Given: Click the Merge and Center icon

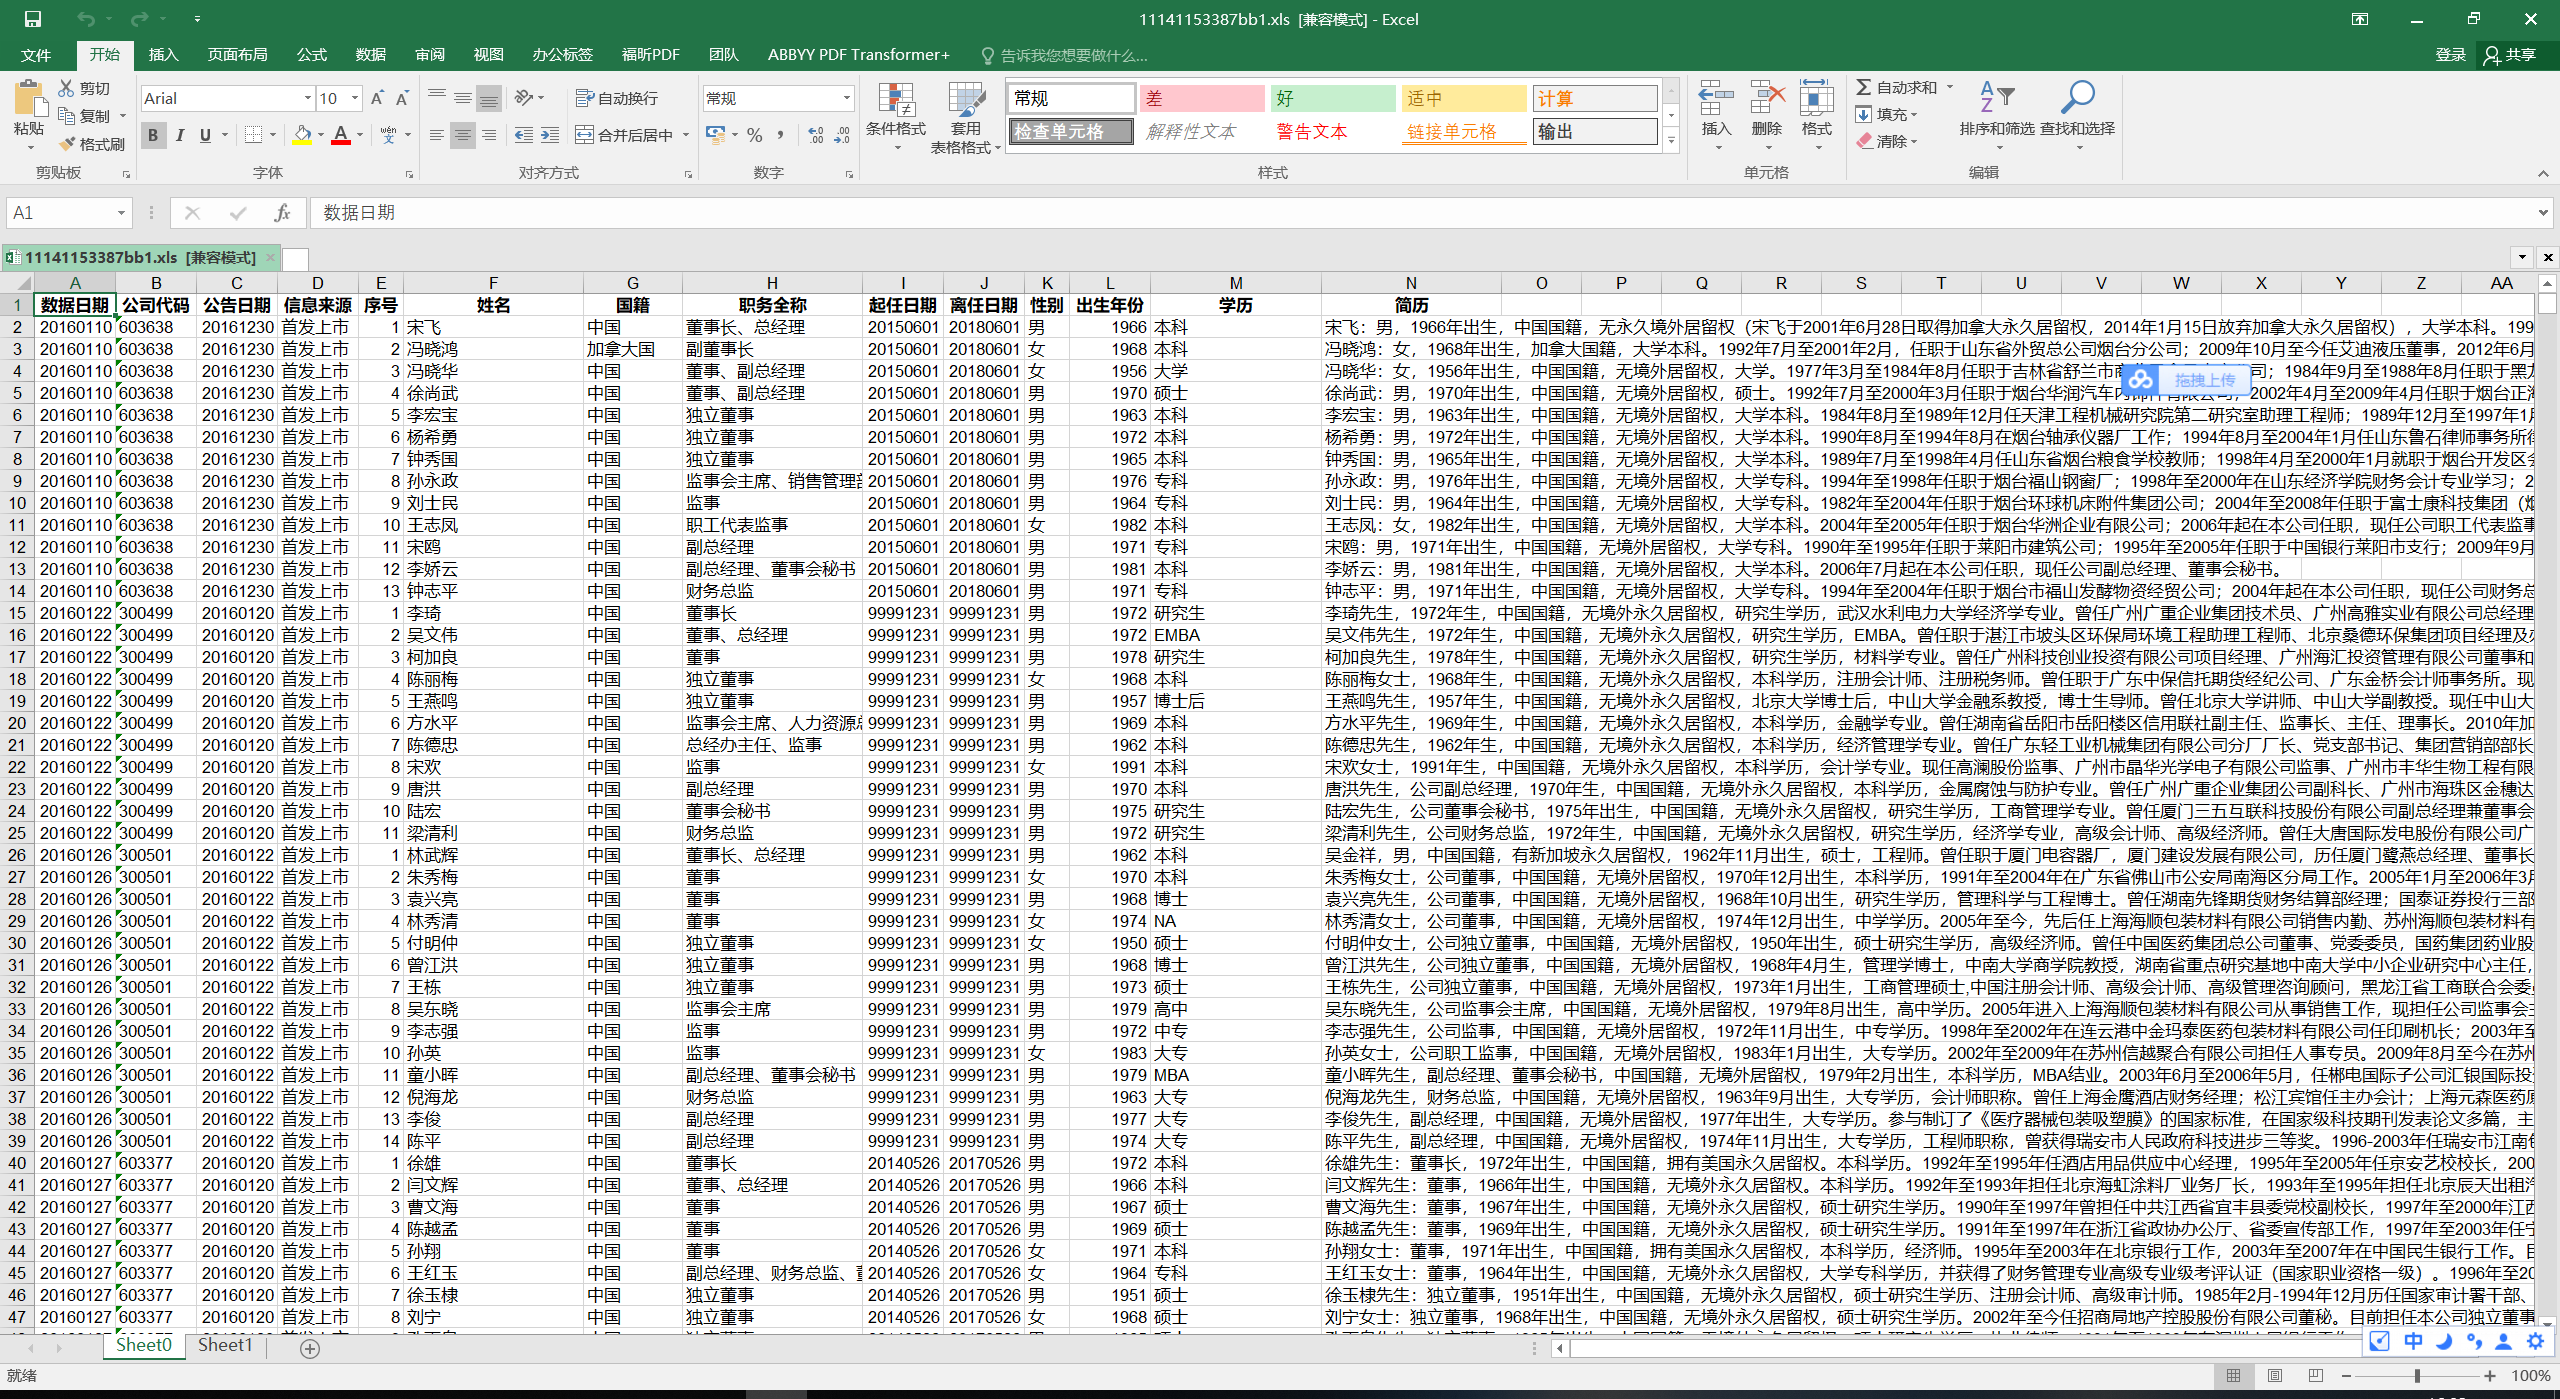Looking at the screenshot, I should coord(585,135).
